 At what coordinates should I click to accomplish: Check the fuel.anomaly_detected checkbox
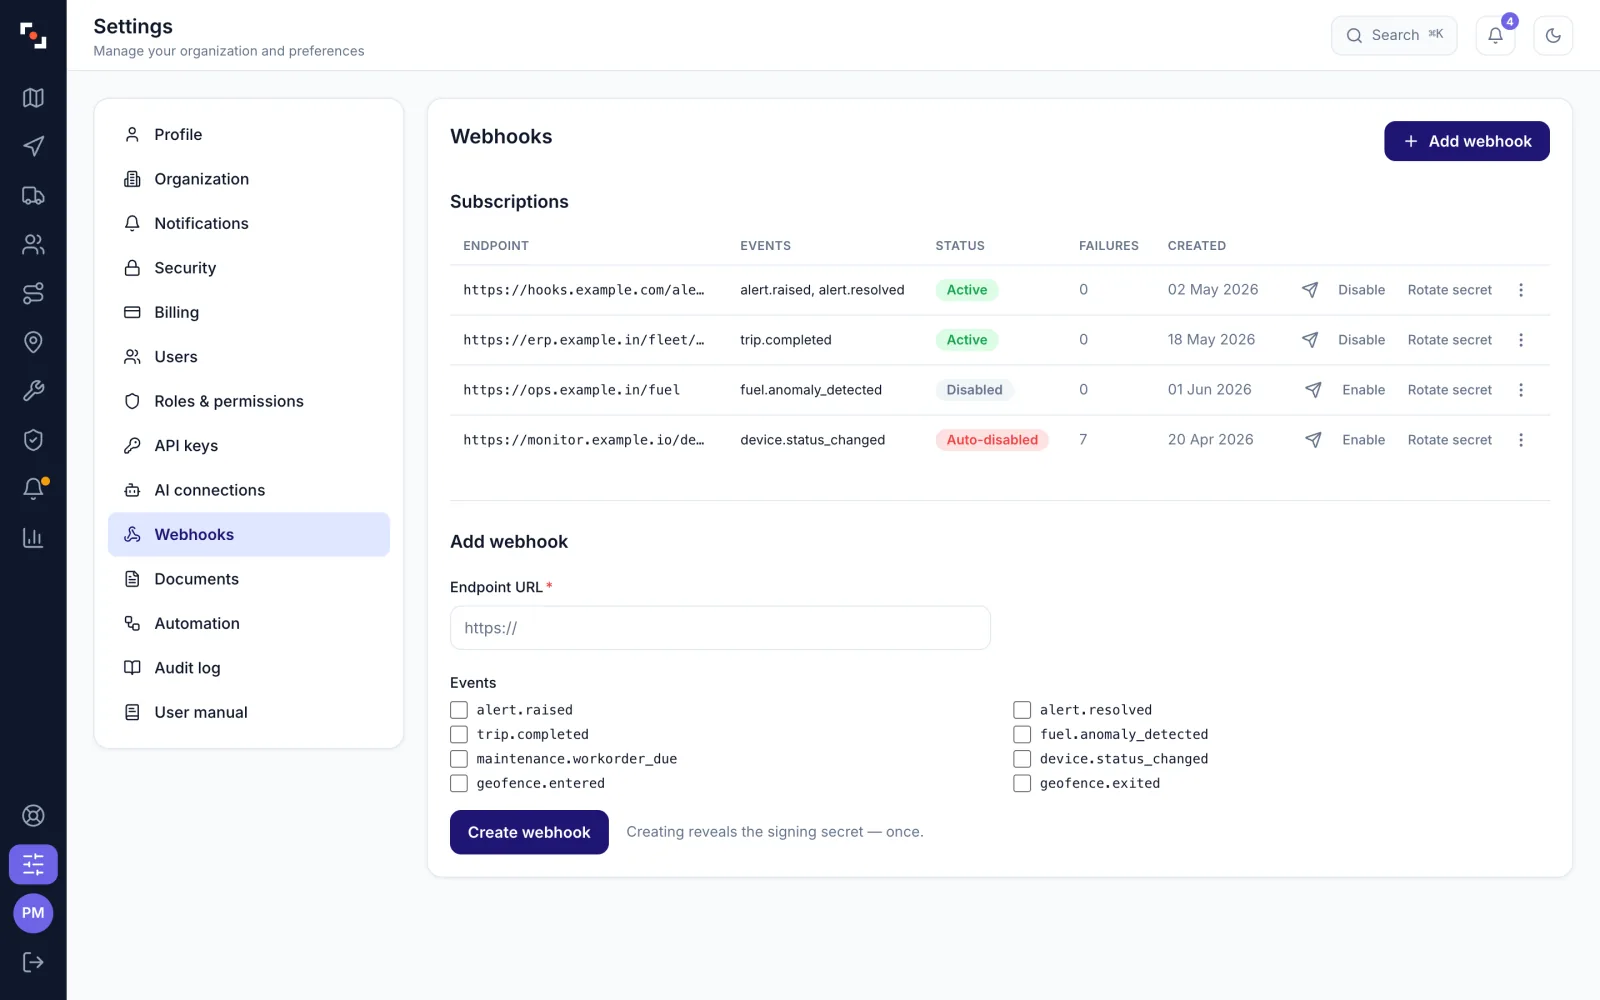[x=1022, y=735]
